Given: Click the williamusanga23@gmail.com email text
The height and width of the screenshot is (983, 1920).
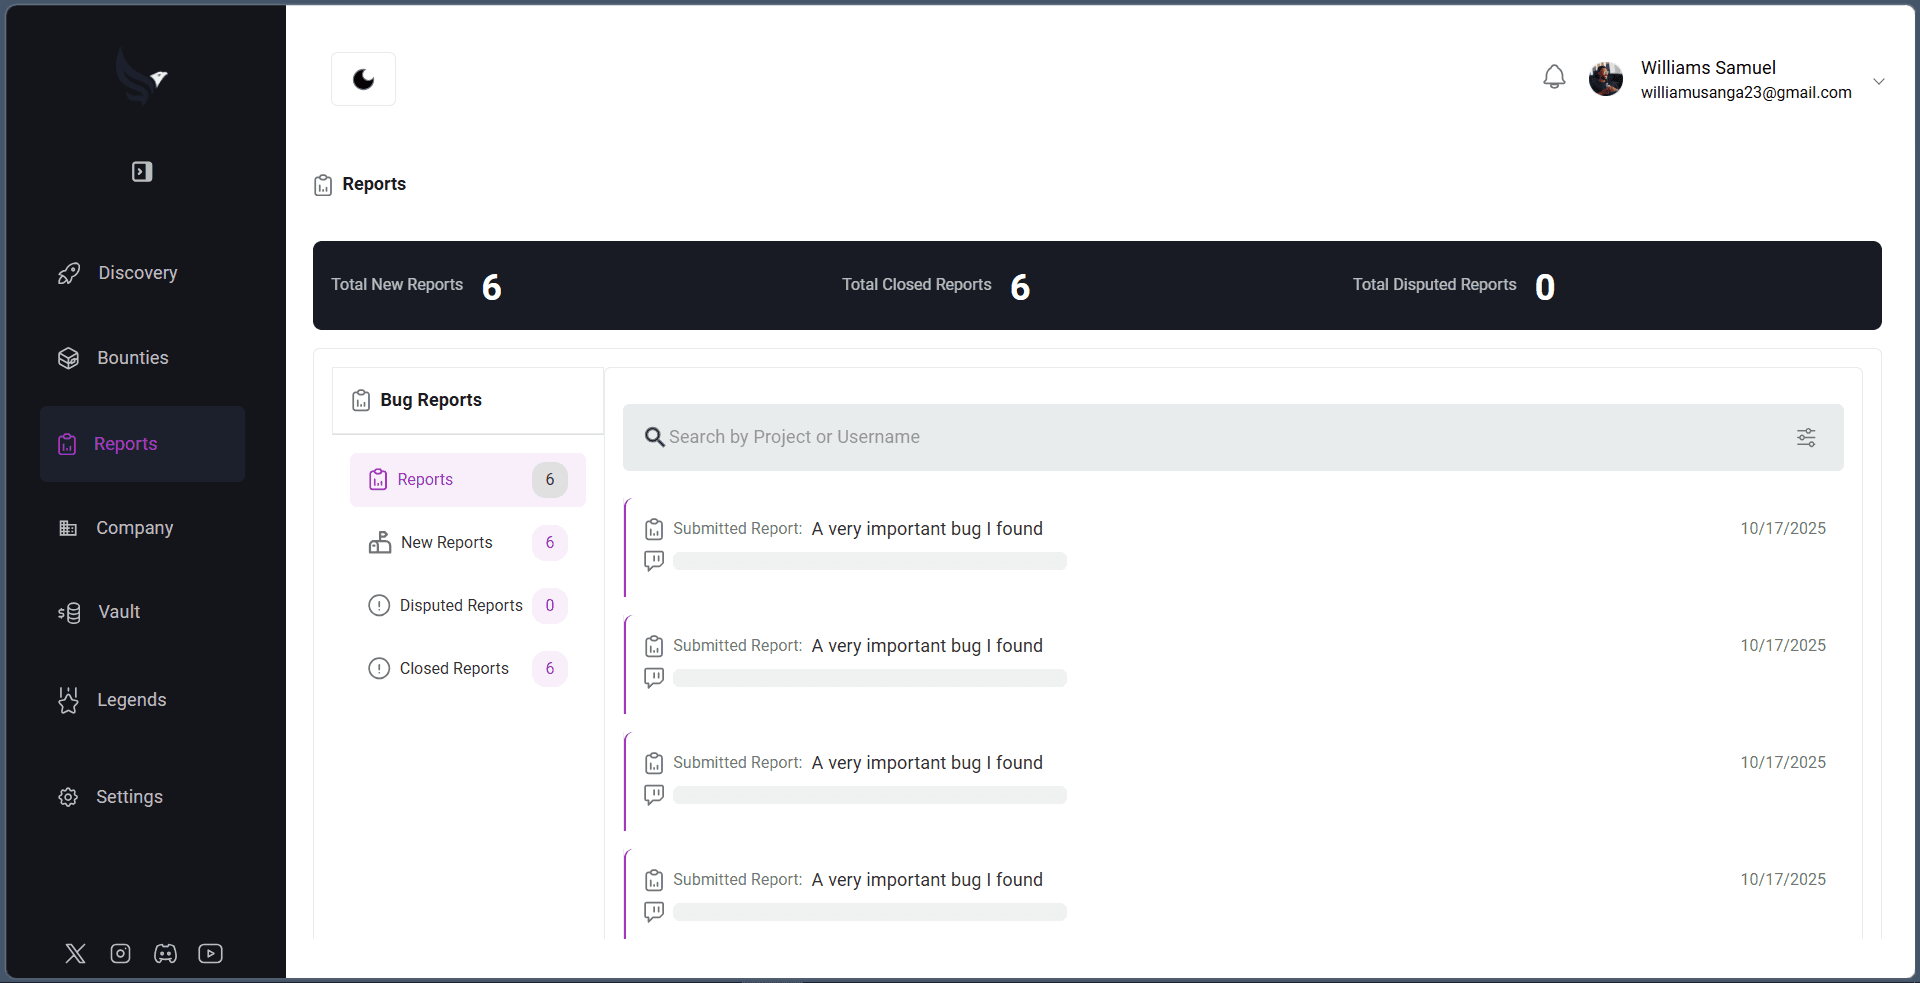Looking at the screenshot, I should click(x=1746, y=93).
